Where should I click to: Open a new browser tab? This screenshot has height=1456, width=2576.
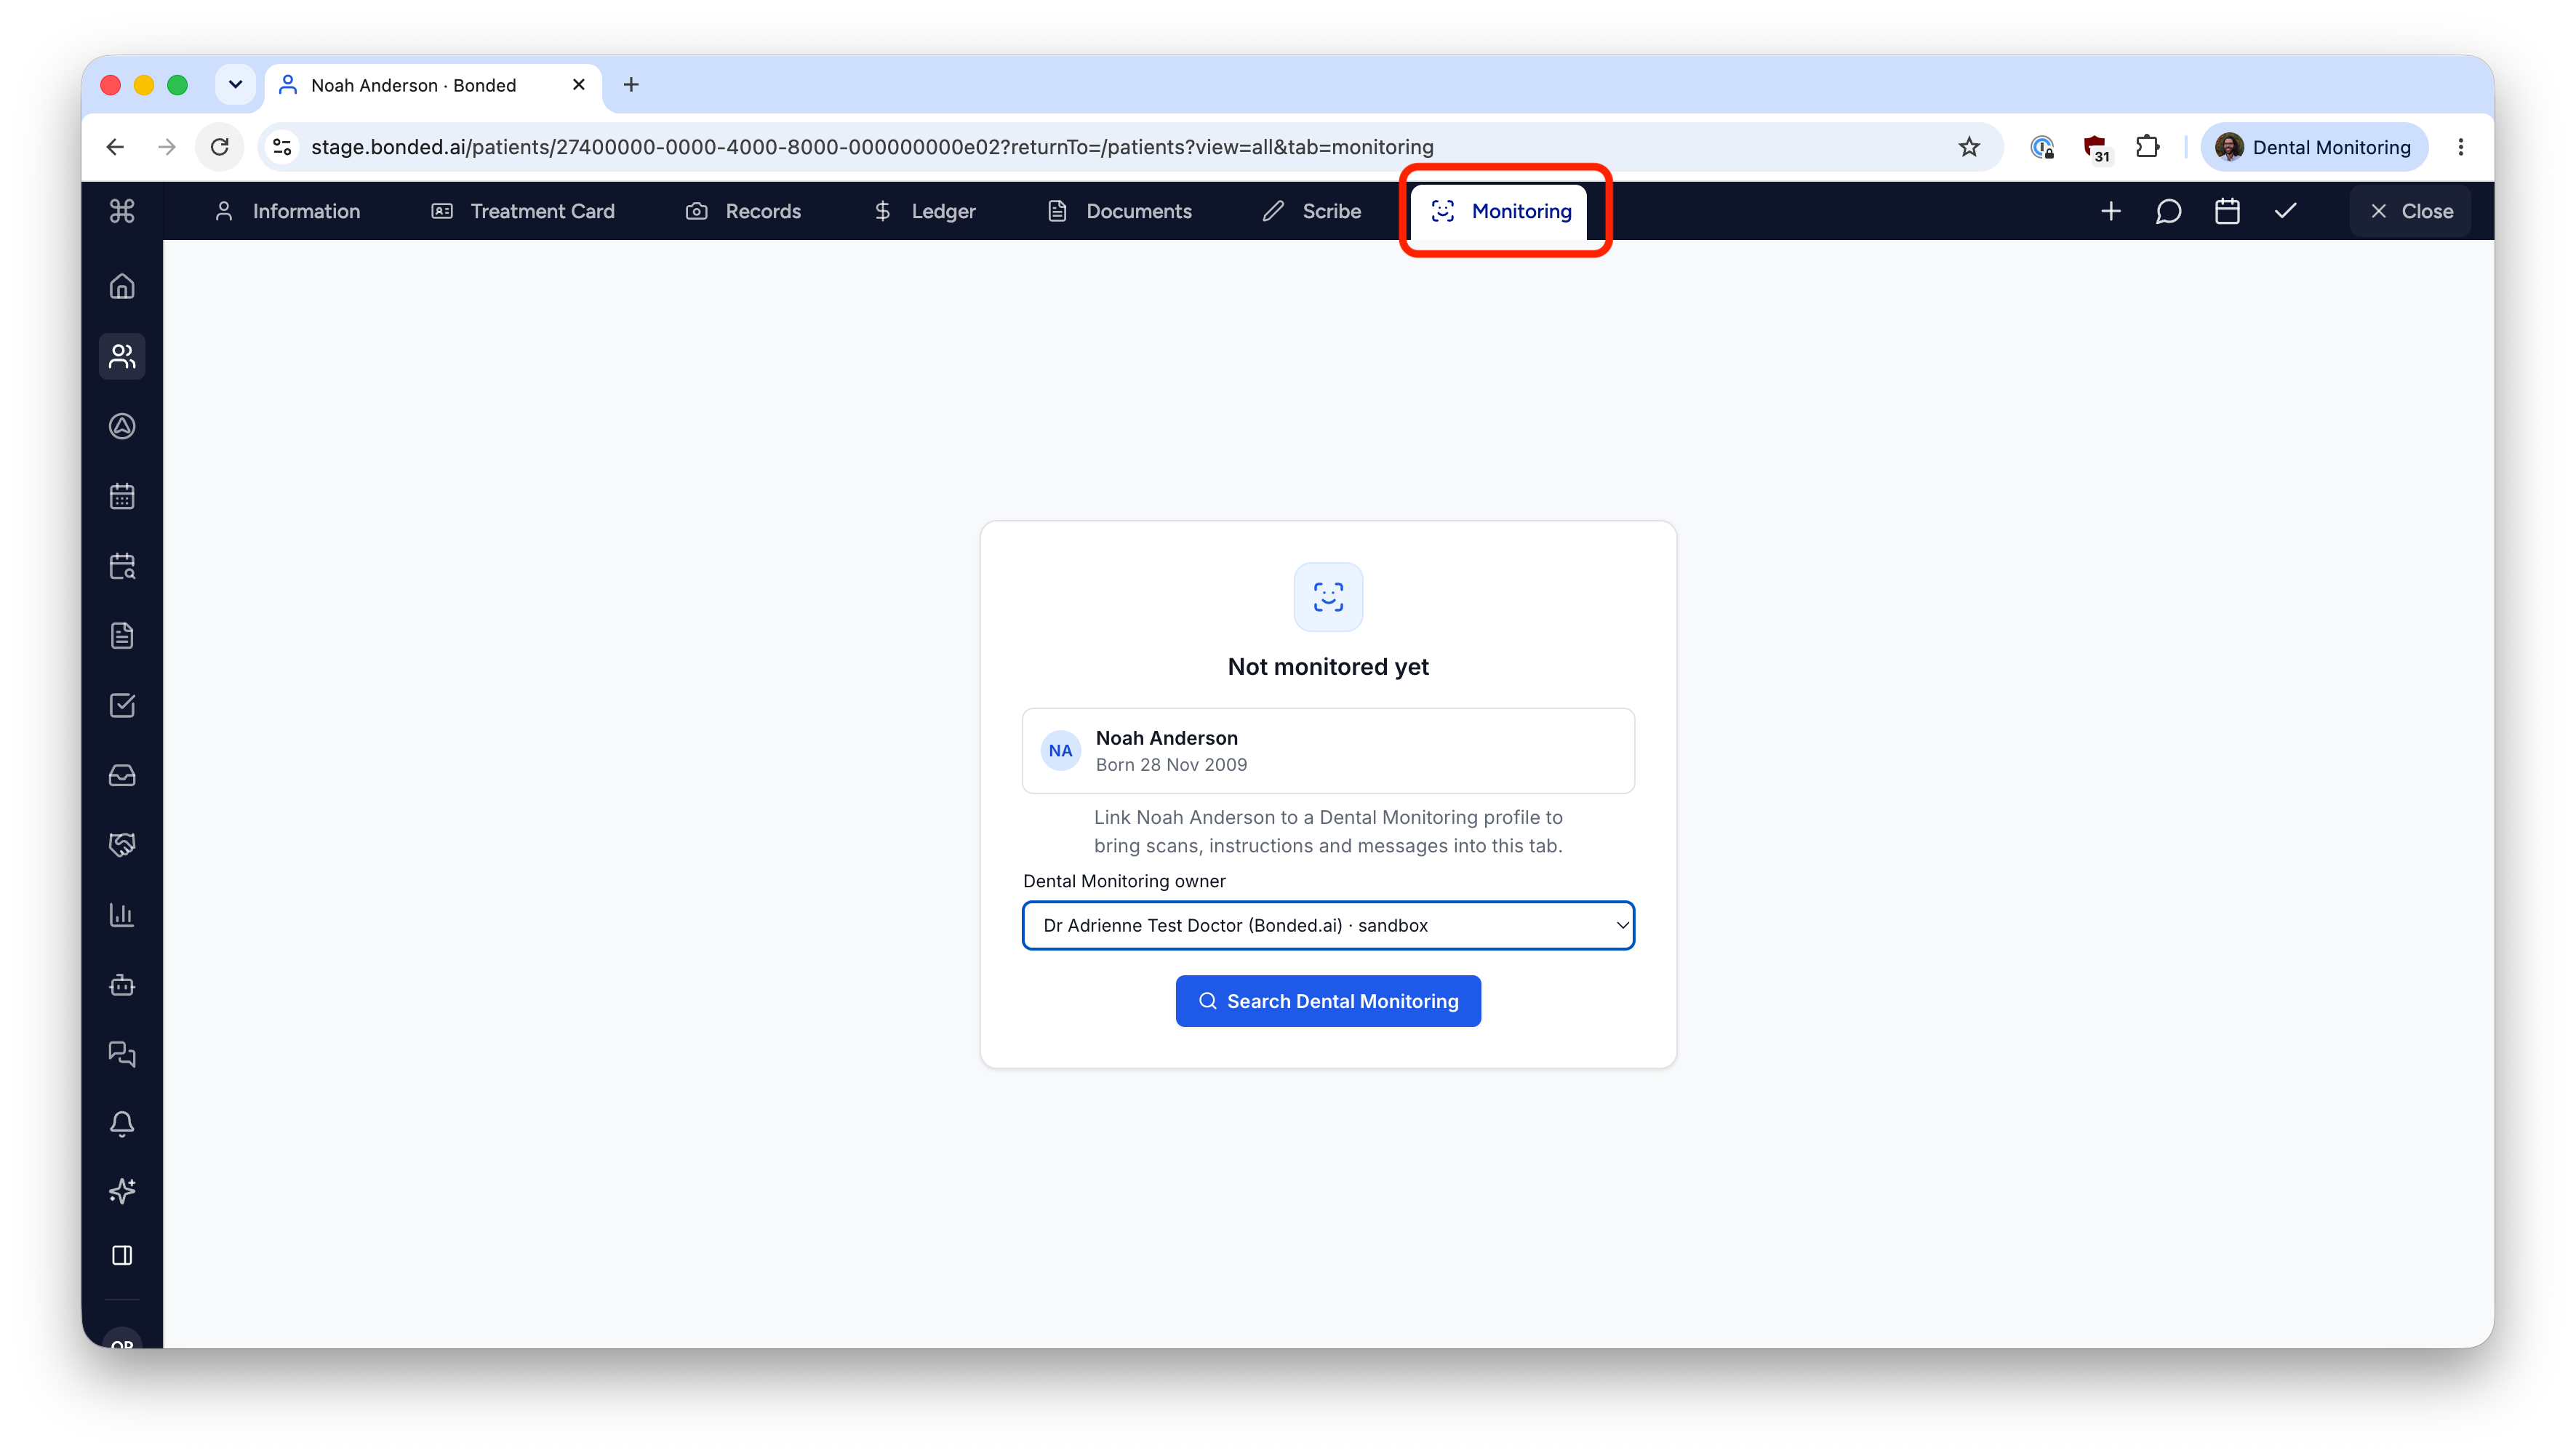pyautogui.click(x=631, y=85)
